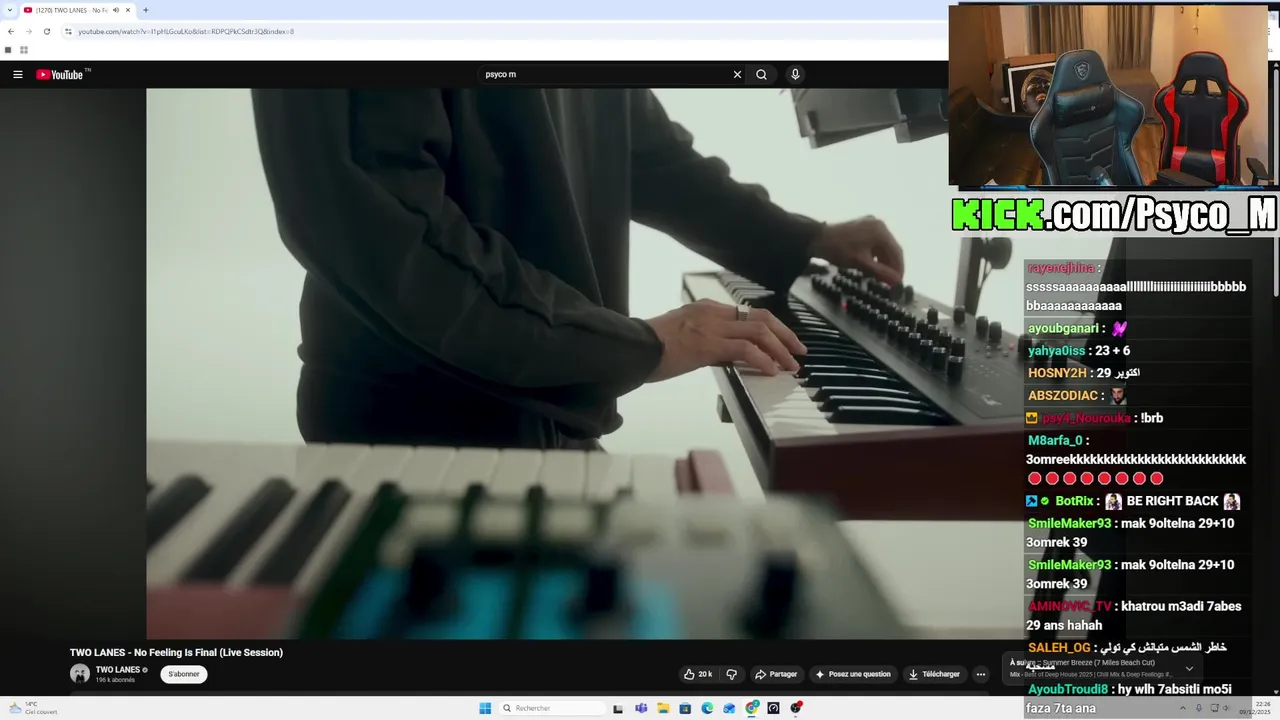Click chat username M8arfa_0
Screen dimensions: 1280x720
click(1055, 440)
